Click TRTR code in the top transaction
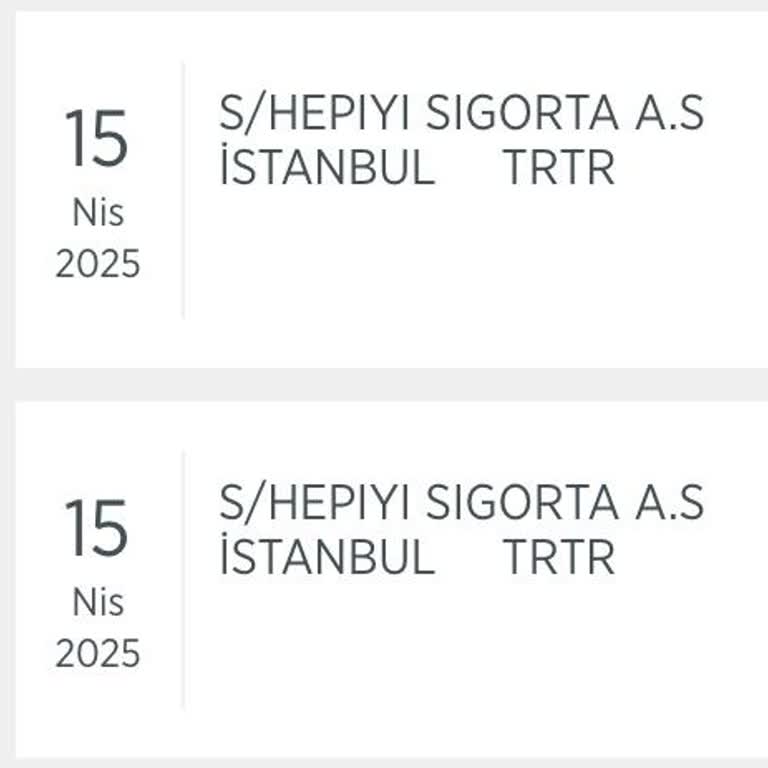This screenshot has width=768, height=768. click(x=558, y=167)
